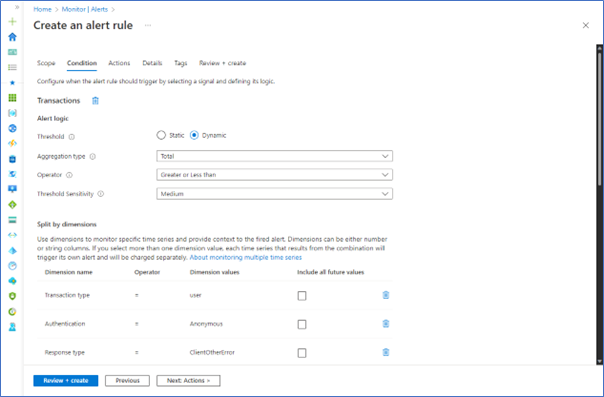Check Include all future values for Authentication
The image size is (604, 397).
click(x=302, y=324)
